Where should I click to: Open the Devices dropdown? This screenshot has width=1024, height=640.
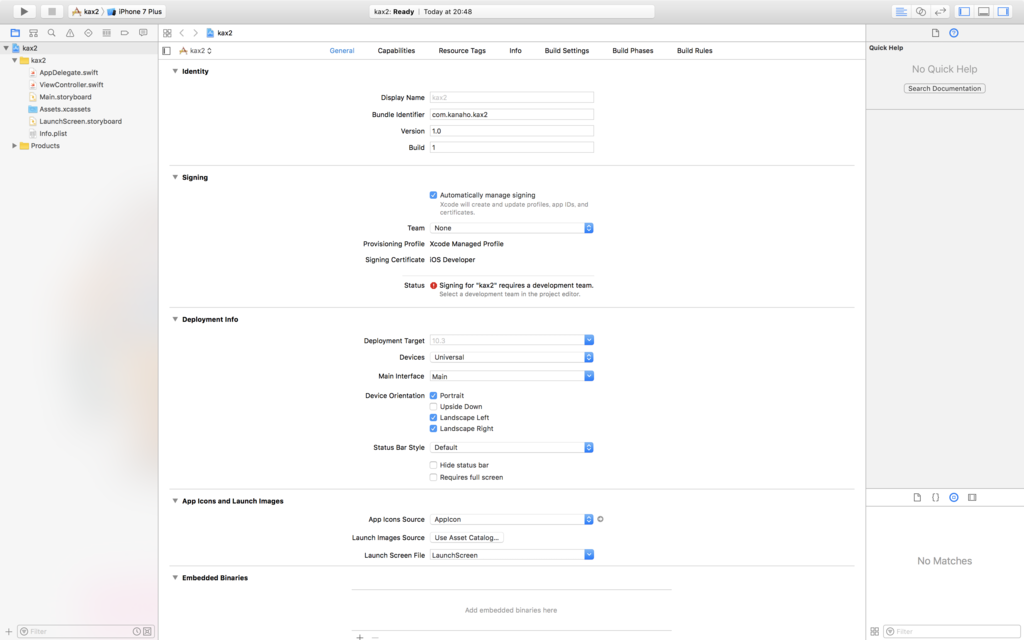point(511,357)
